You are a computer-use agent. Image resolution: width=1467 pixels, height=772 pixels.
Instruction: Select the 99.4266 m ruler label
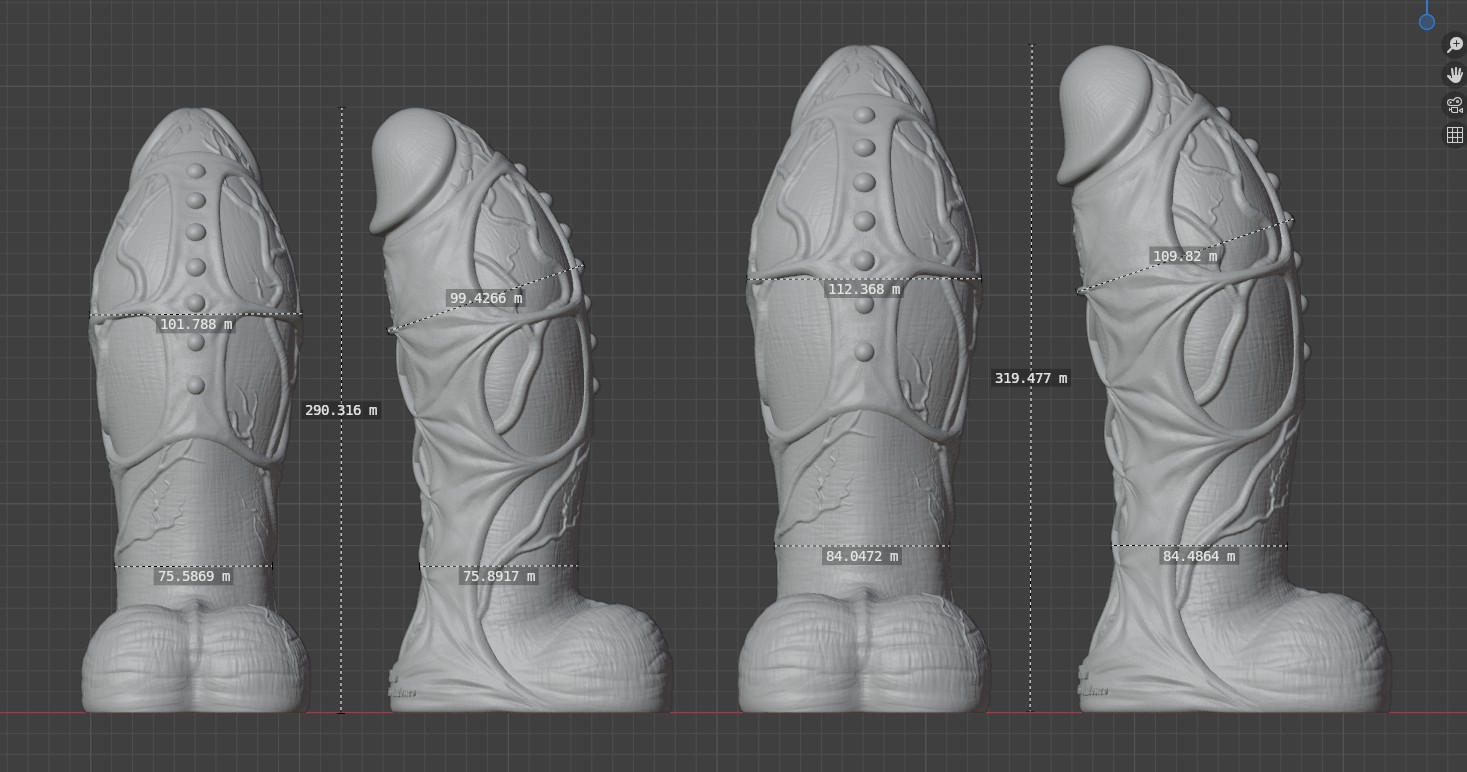pos(485,298)
